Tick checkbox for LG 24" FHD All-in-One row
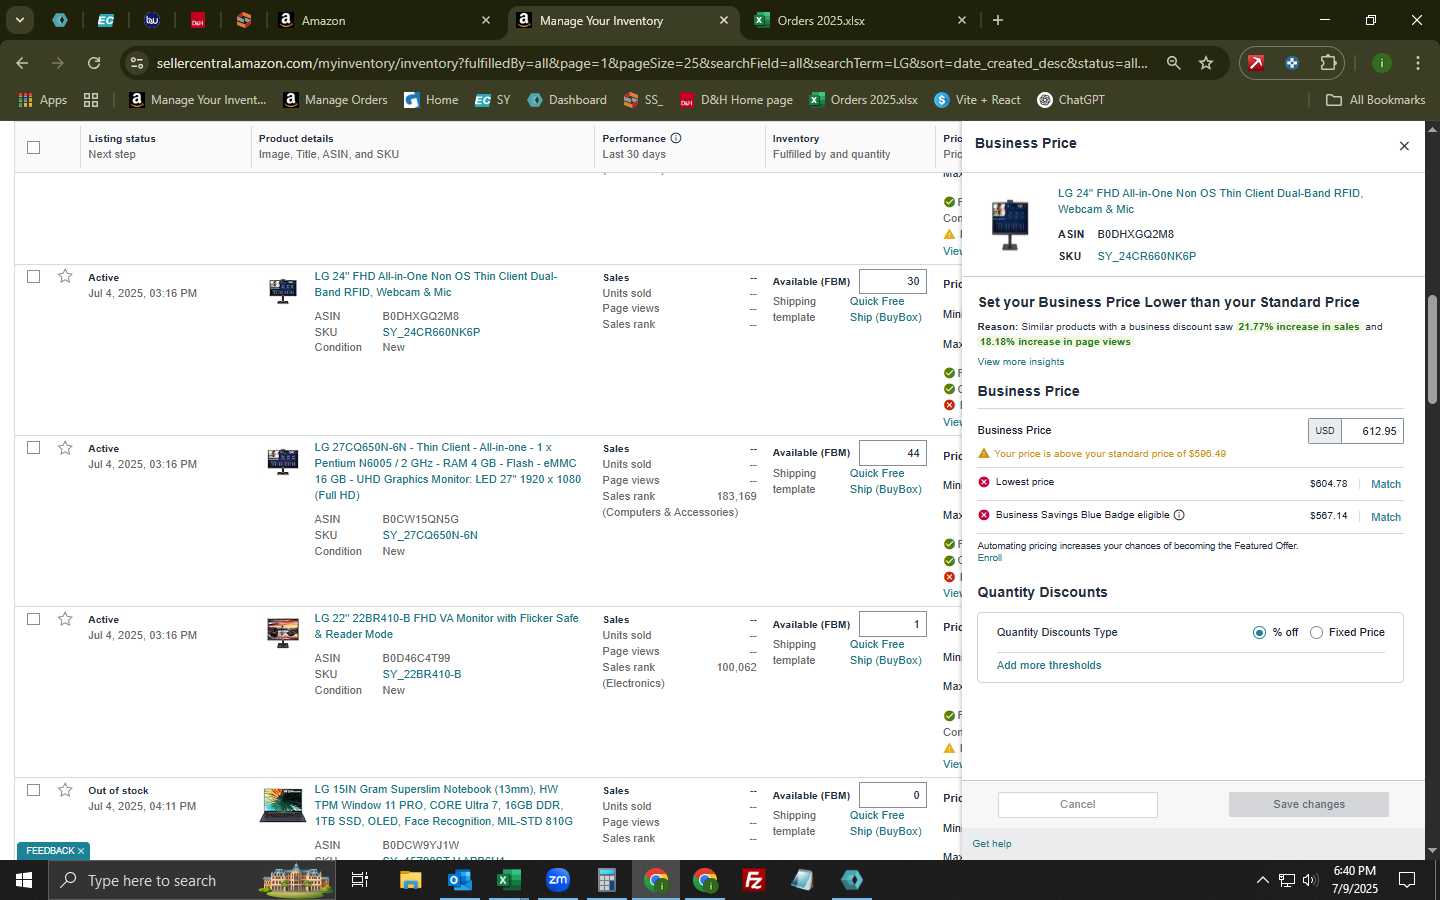Image resolution: width=1440 pixels, height=900 pixels. [x=33, y=276]
